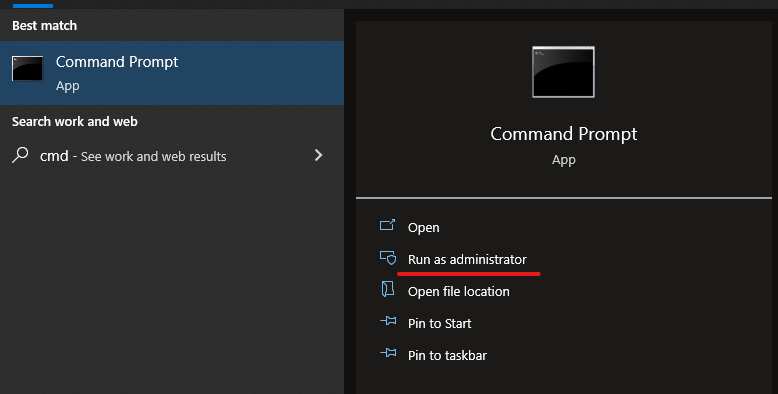The image size is (778, 394).
Task: Select Pin to taskbar
Action: pos(447,355)
